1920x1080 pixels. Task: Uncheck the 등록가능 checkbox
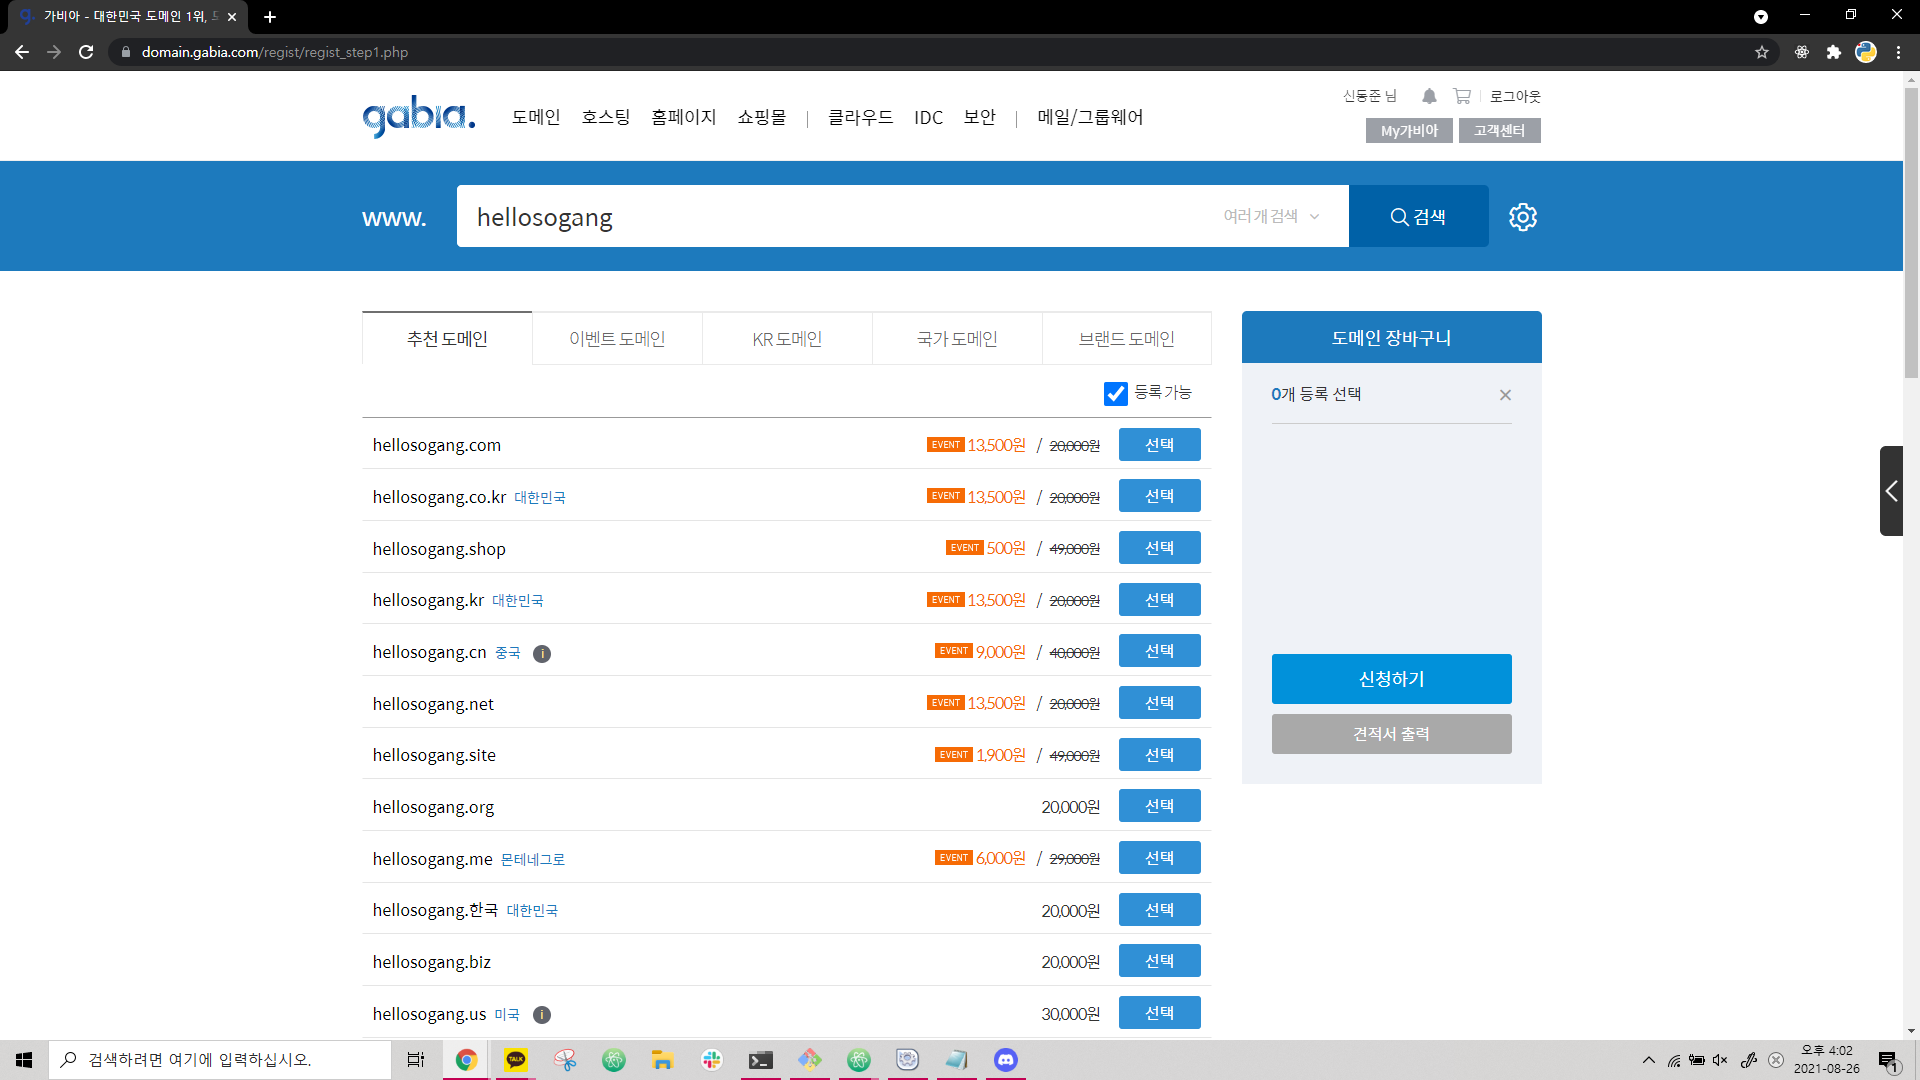[x=1115, y=393]
